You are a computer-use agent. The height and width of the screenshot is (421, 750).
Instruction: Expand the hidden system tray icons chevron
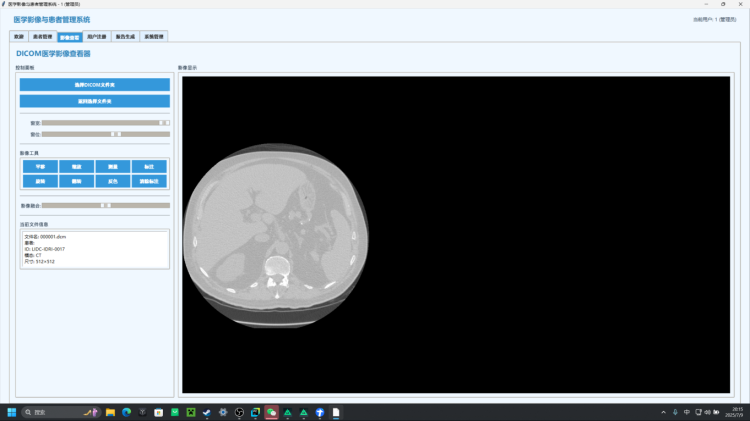(x=662, y=412)
